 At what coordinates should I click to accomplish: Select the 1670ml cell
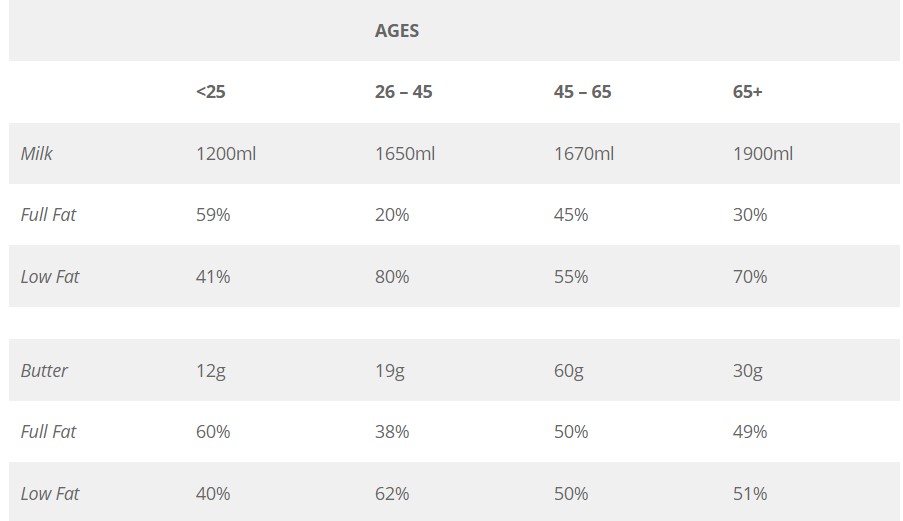point(584,154)
